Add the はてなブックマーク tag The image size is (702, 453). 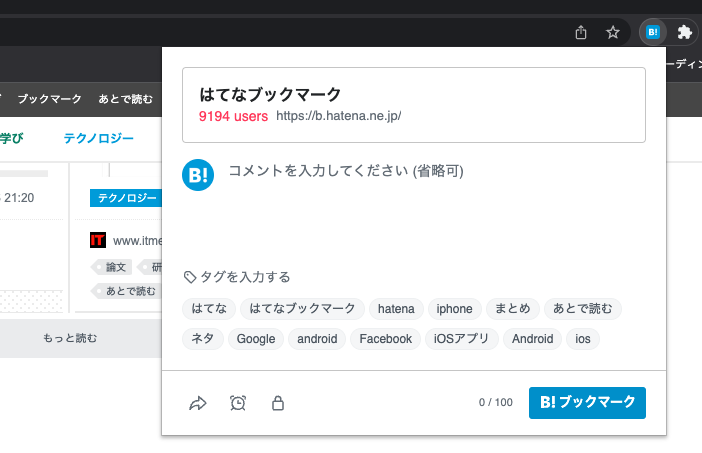[x=303, y=309]
